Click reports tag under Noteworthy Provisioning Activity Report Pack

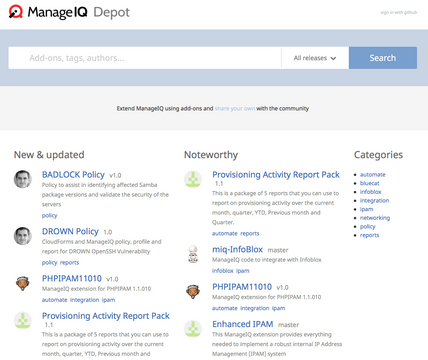250,233
